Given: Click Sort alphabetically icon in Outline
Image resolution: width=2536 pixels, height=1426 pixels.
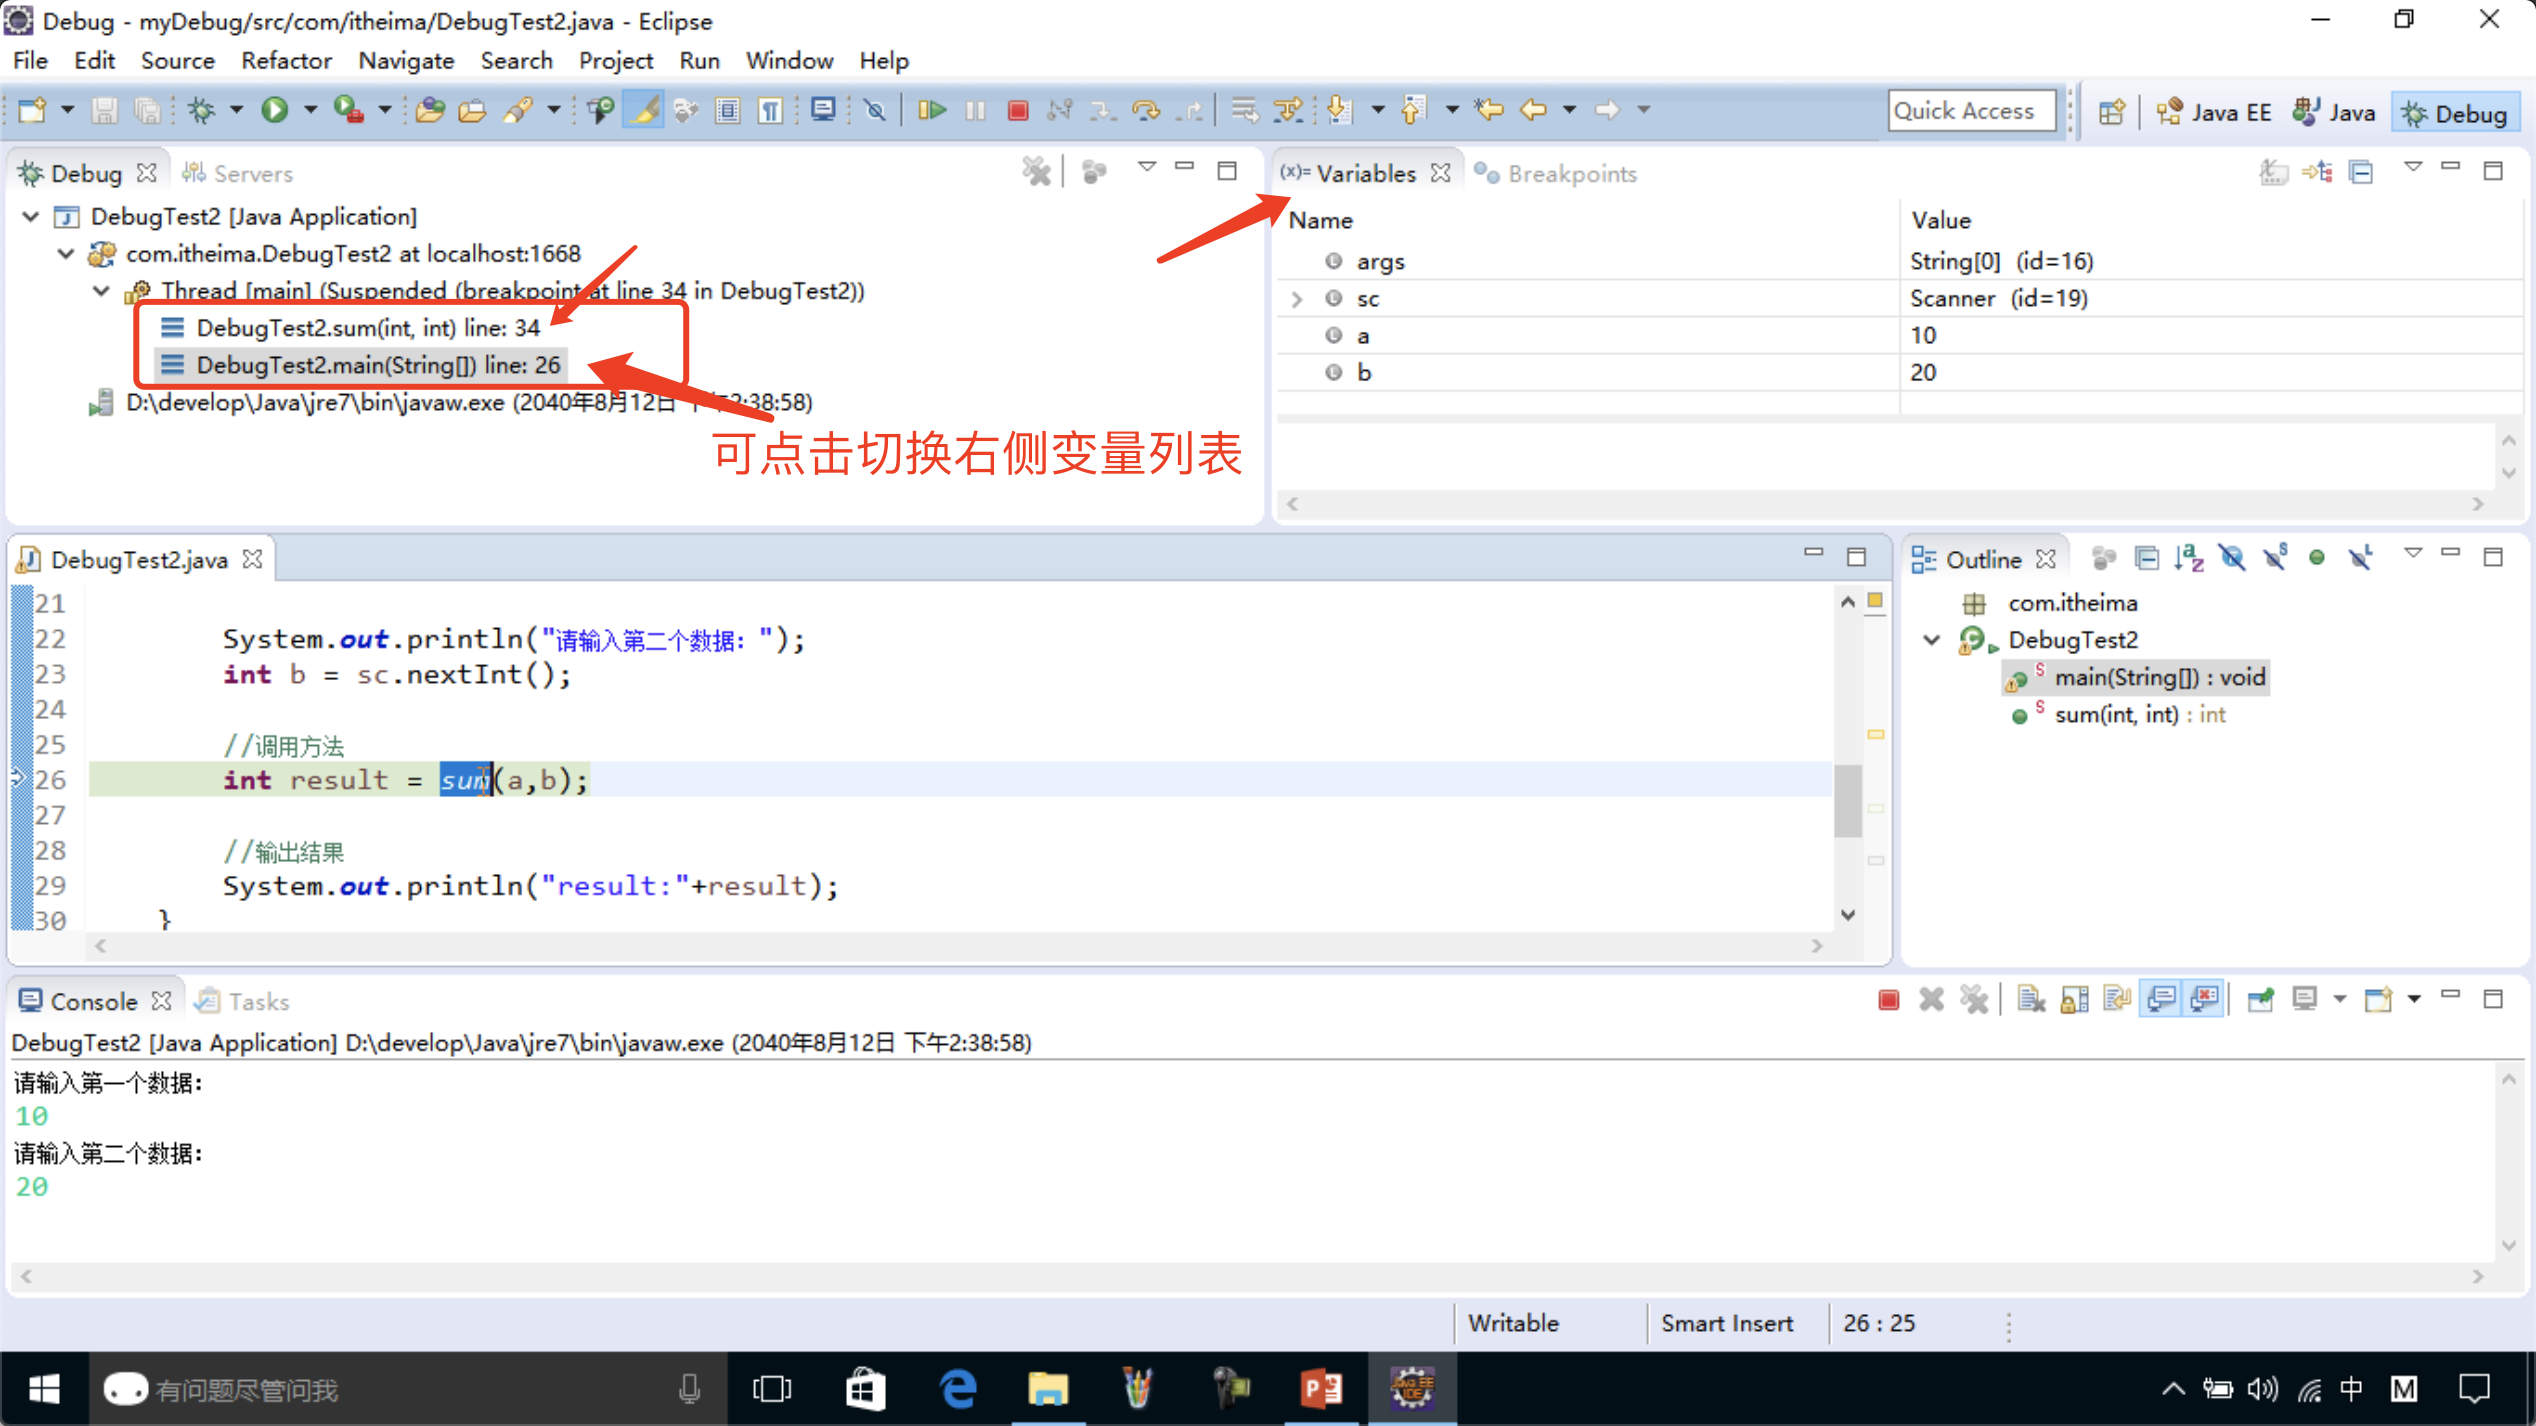Looking at the screenshot, I should point(2189,557).
